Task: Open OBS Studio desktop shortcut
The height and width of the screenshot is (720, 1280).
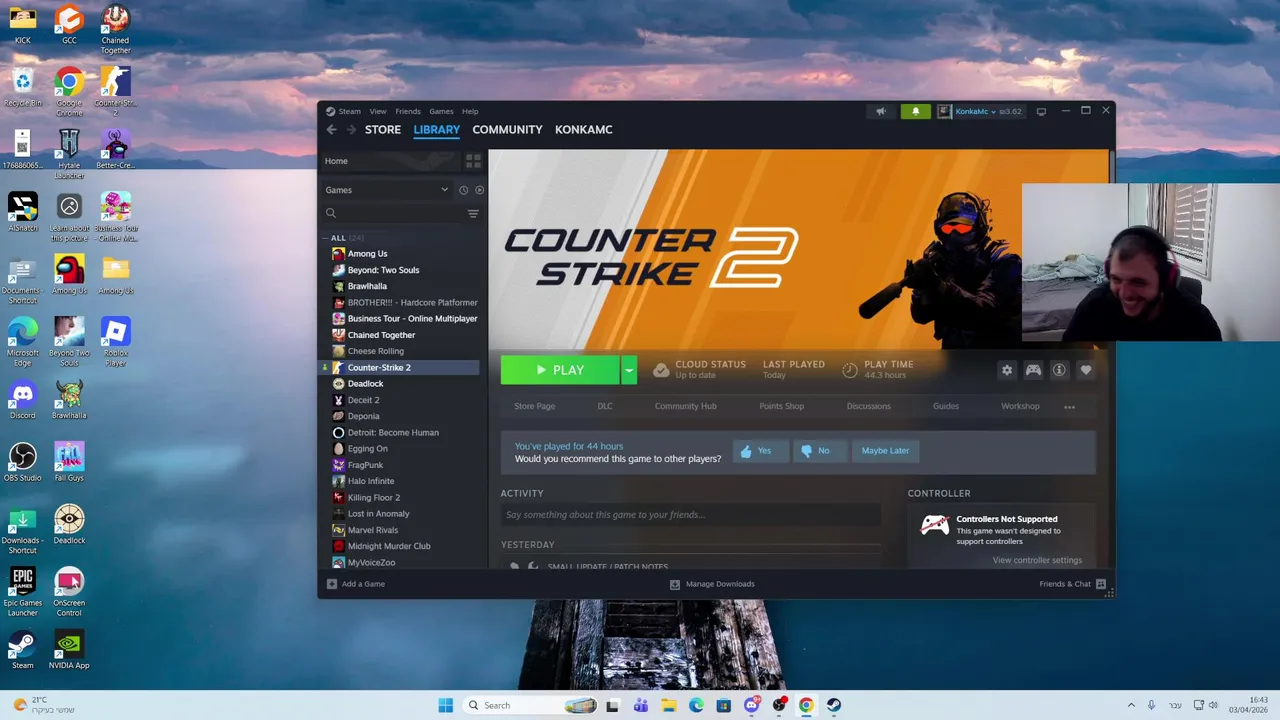Action: tap(22, 462)
